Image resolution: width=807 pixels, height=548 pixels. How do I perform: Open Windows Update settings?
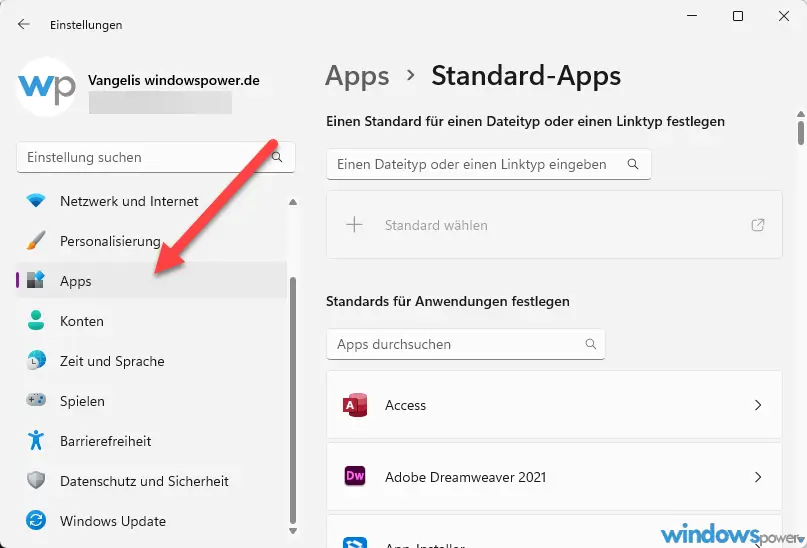(x=152, y=521)
